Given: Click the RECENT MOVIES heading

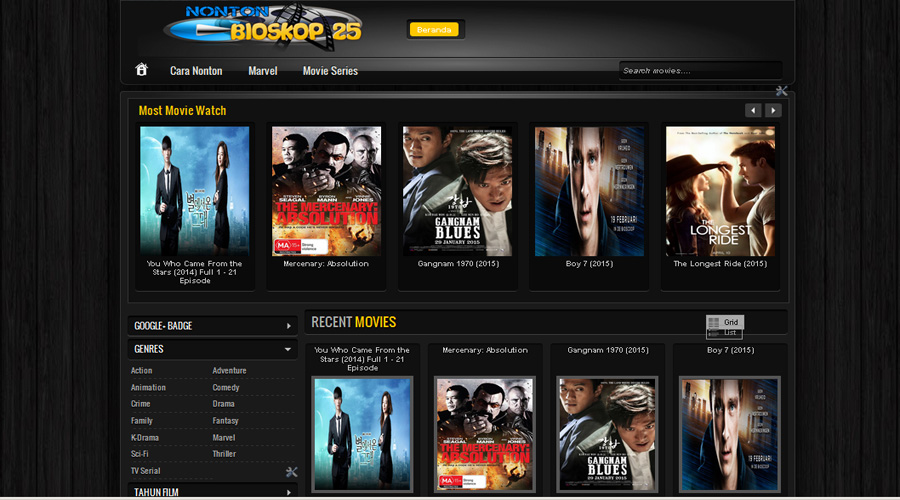Looking at the screenshot, I should pyautogui.click(x=354, y=322).
